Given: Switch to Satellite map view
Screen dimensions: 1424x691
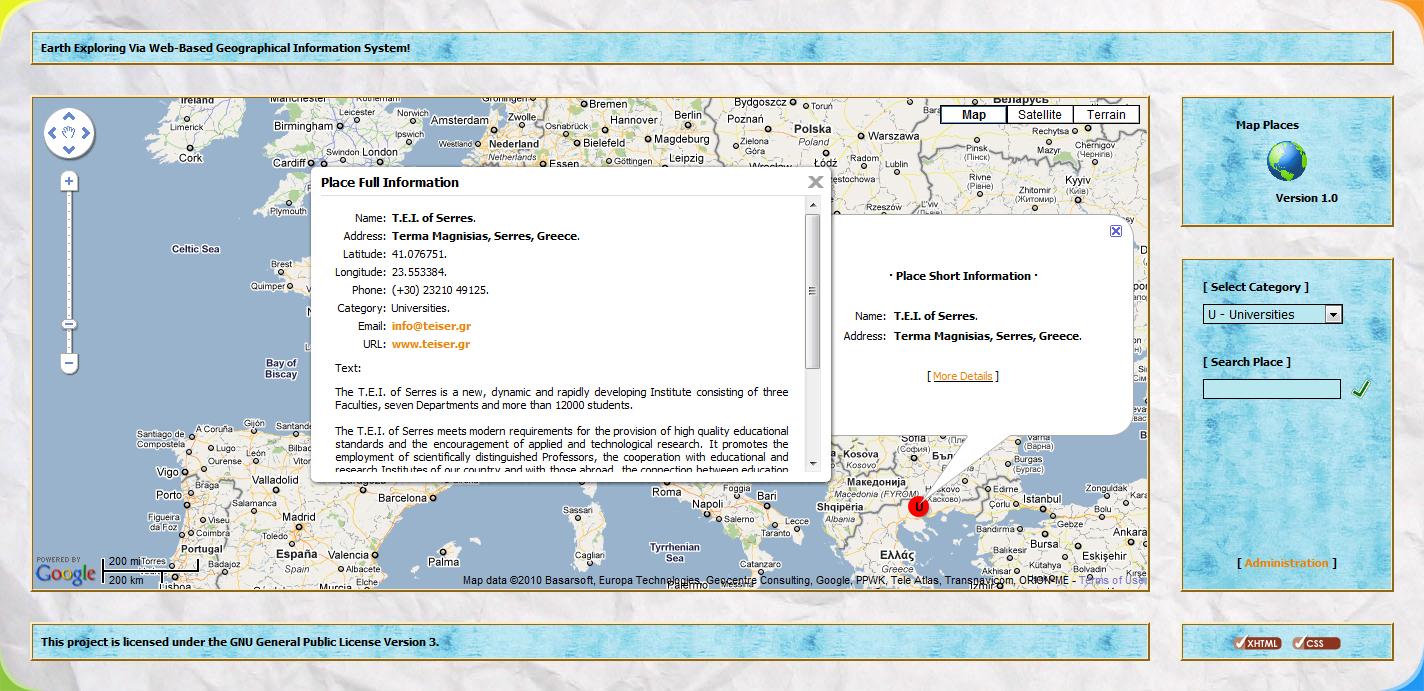Looking at the screenshot, I should click(1039, 115).
